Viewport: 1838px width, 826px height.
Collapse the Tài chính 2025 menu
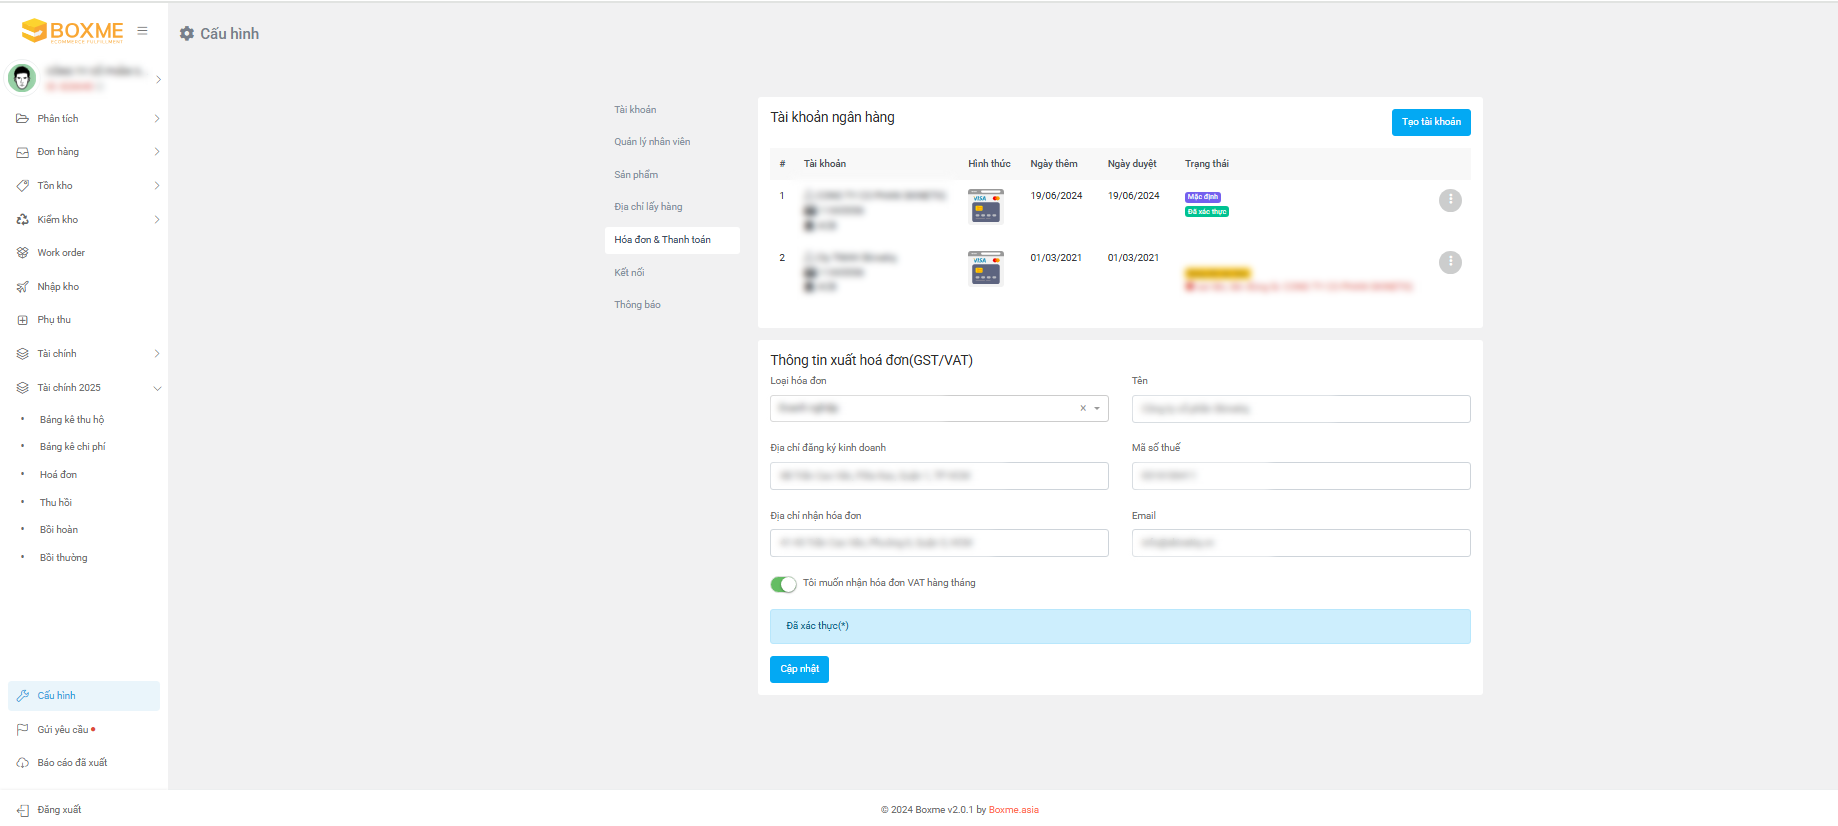(x=157, y=388)
